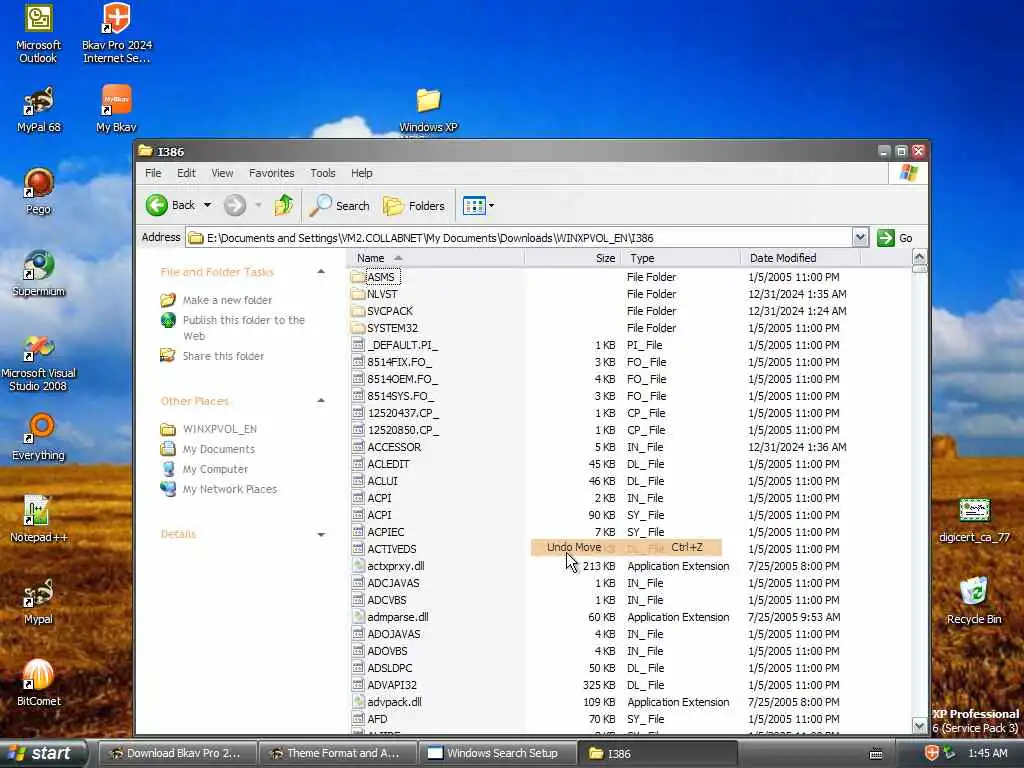Select Microsoft Visual Studio 2008 icon
1024x768 pixels.
click(39, 364)
